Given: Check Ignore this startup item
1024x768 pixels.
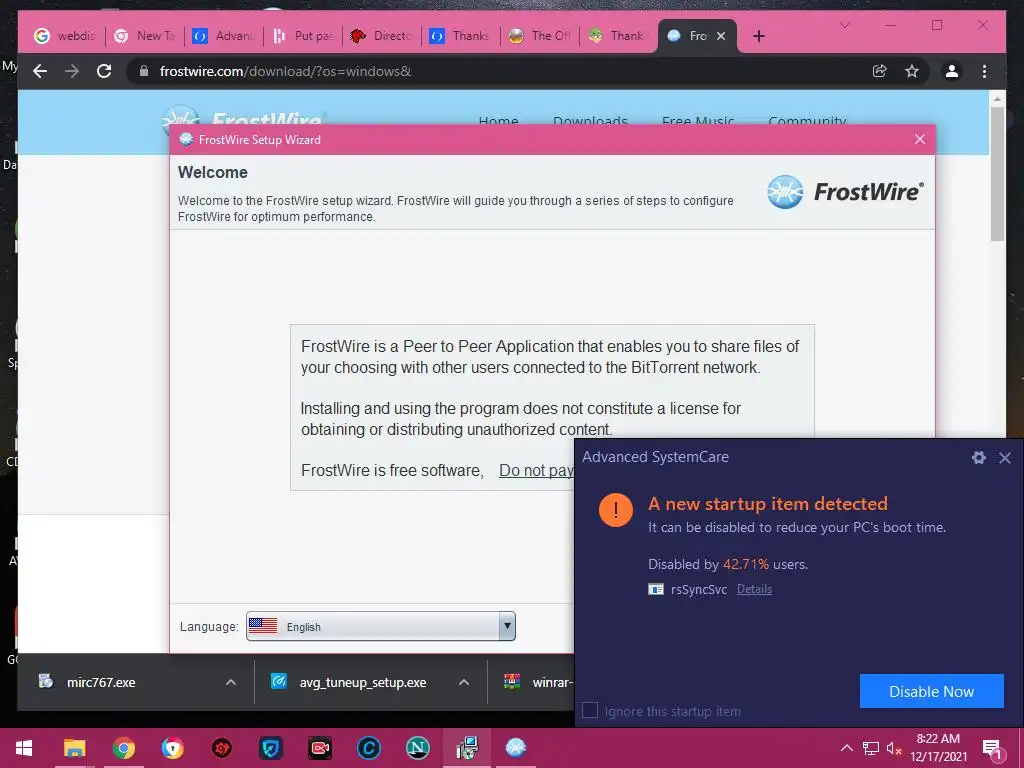Looking at the screenshot, I should coord(590,711).
